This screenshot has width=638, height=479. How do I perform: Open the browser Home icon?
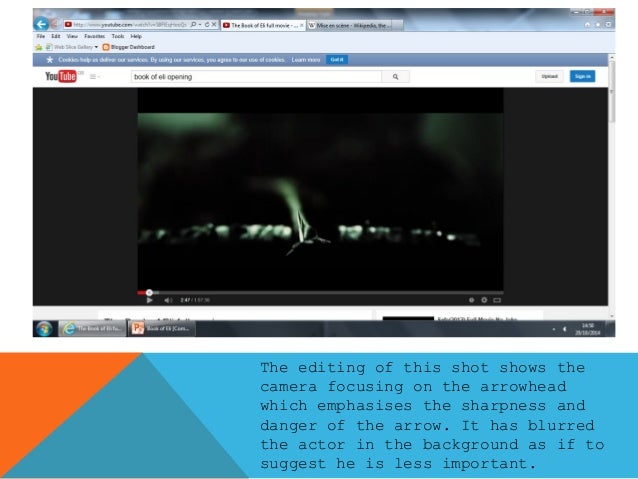[587, 25]
